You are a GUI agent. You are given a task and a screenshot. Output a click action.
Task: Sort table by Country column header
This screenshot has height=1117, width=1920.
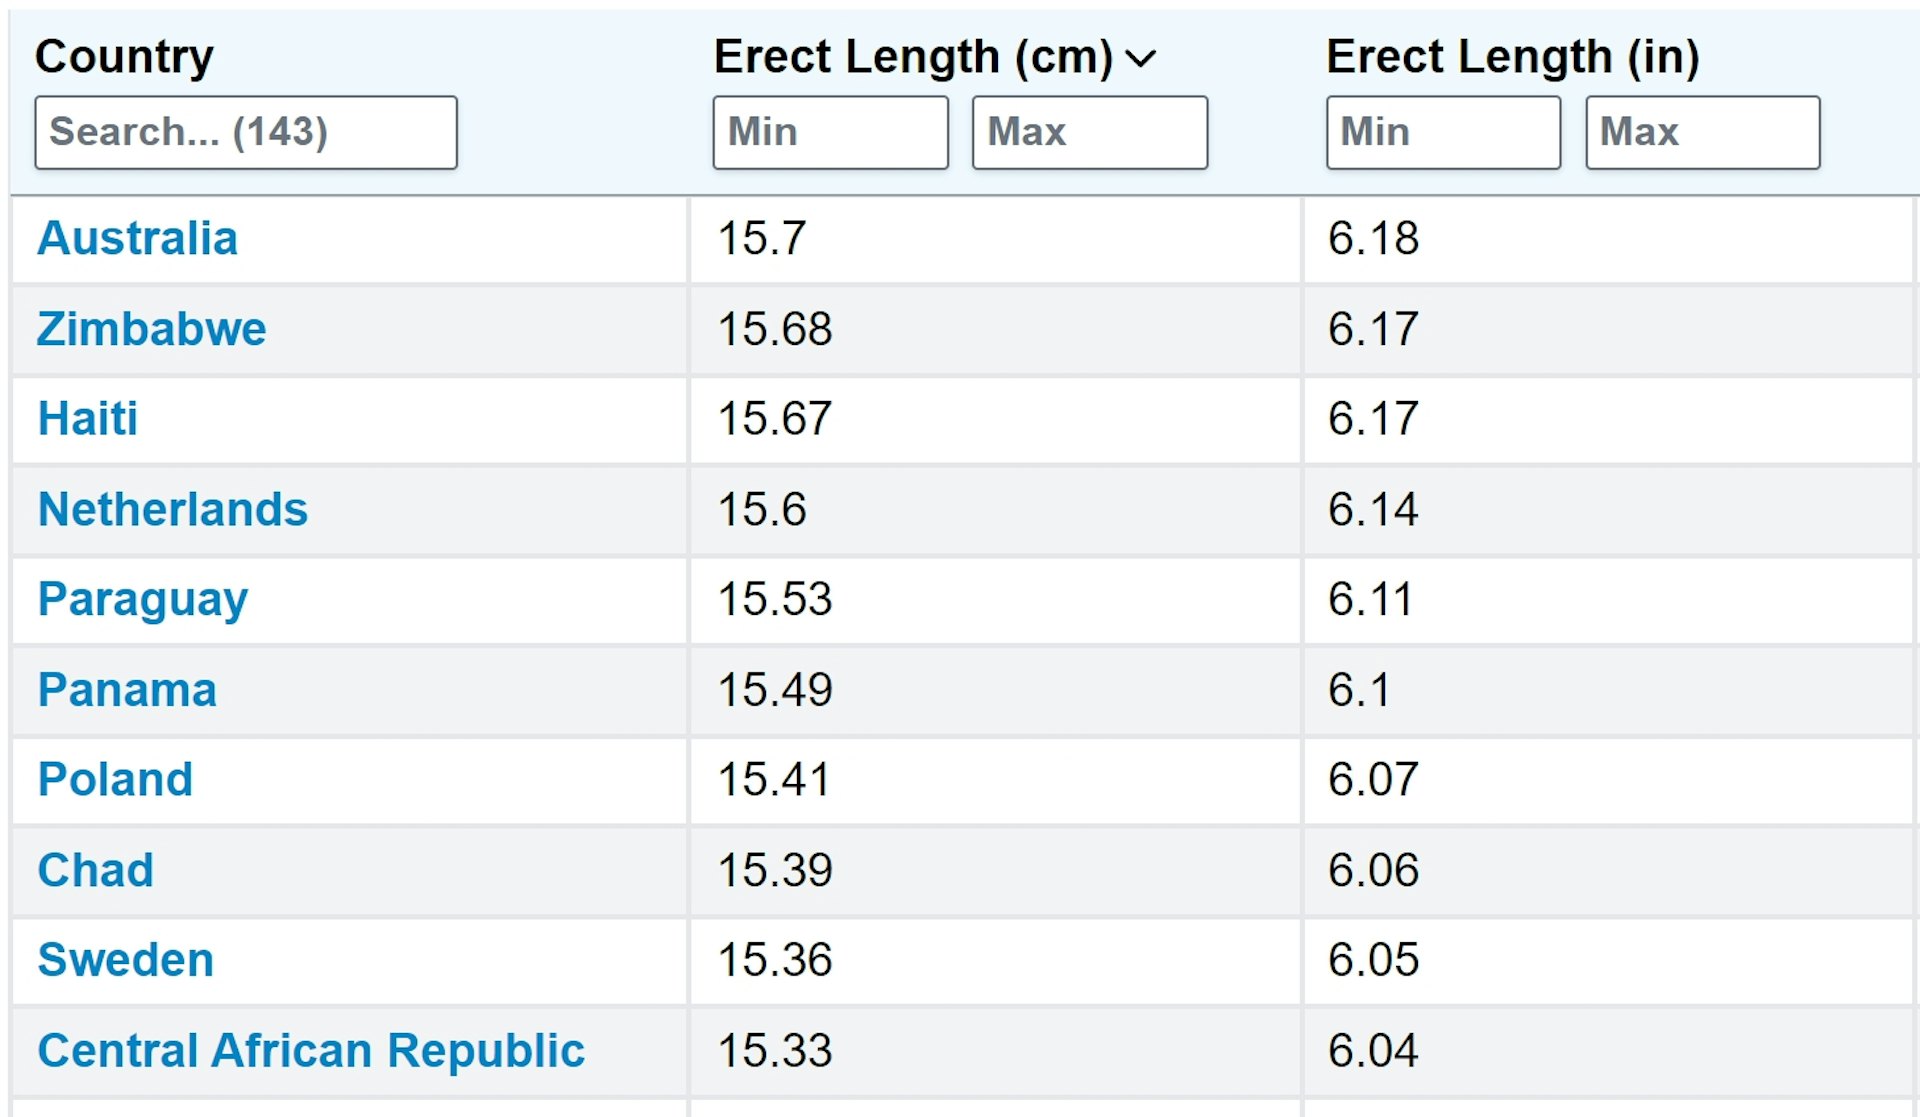pos(124,57)
